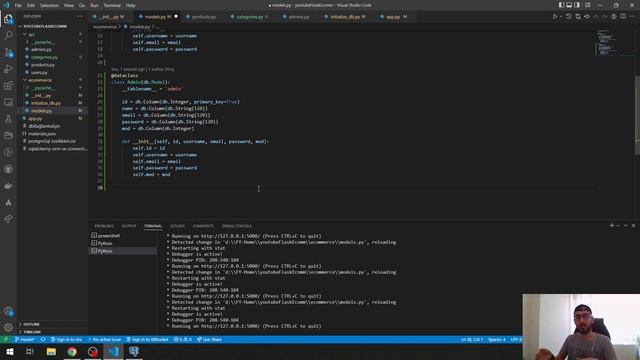Click ecommerce in the breadcrumb path
Viewport: 640px width, 360px height.
(104, 27)
